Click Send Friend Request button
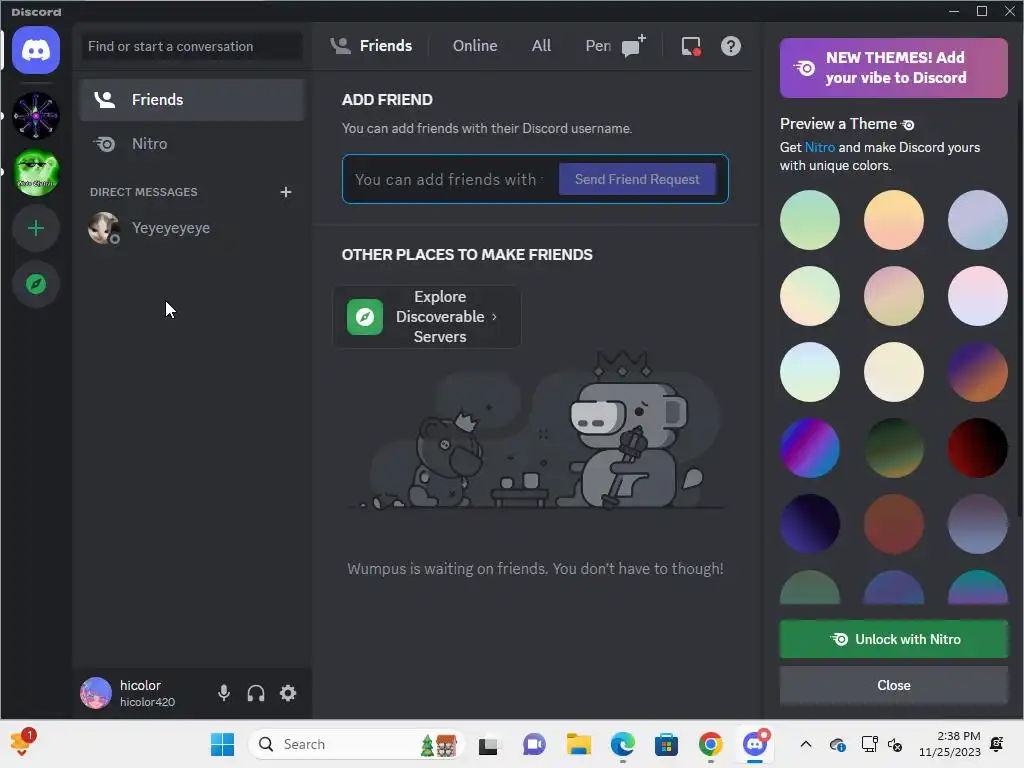Viewport: 1024px width, 768px height. 637,179
